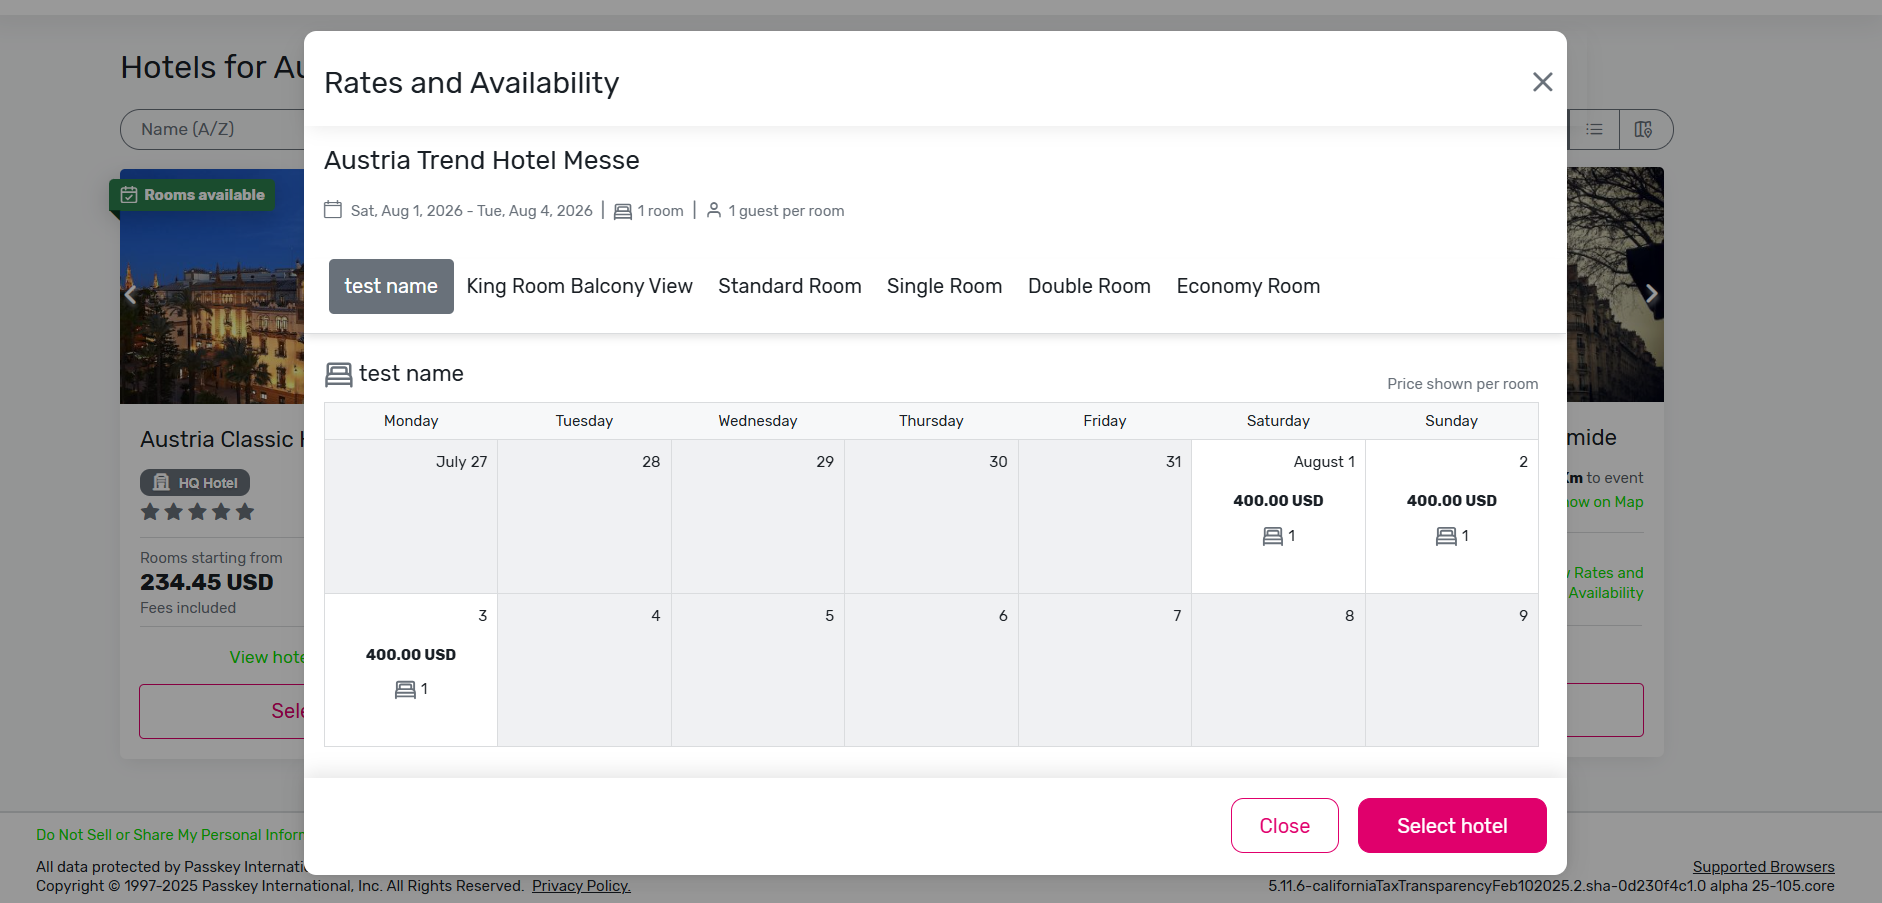
Task: Click the hotel photo on Austria Classic card
Action: pos(212,286)
